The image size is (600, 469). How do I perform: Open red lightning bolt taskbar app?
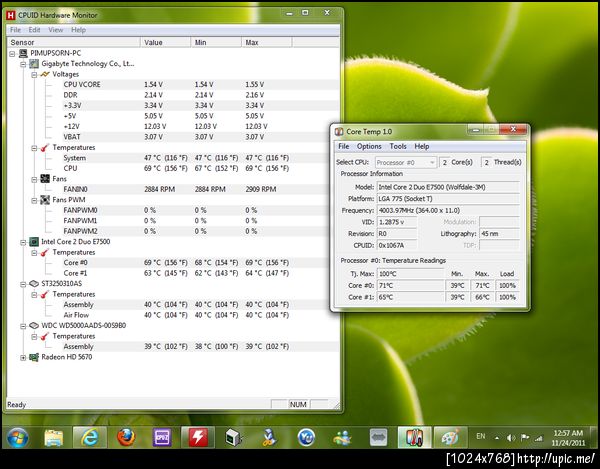(198, 437)
